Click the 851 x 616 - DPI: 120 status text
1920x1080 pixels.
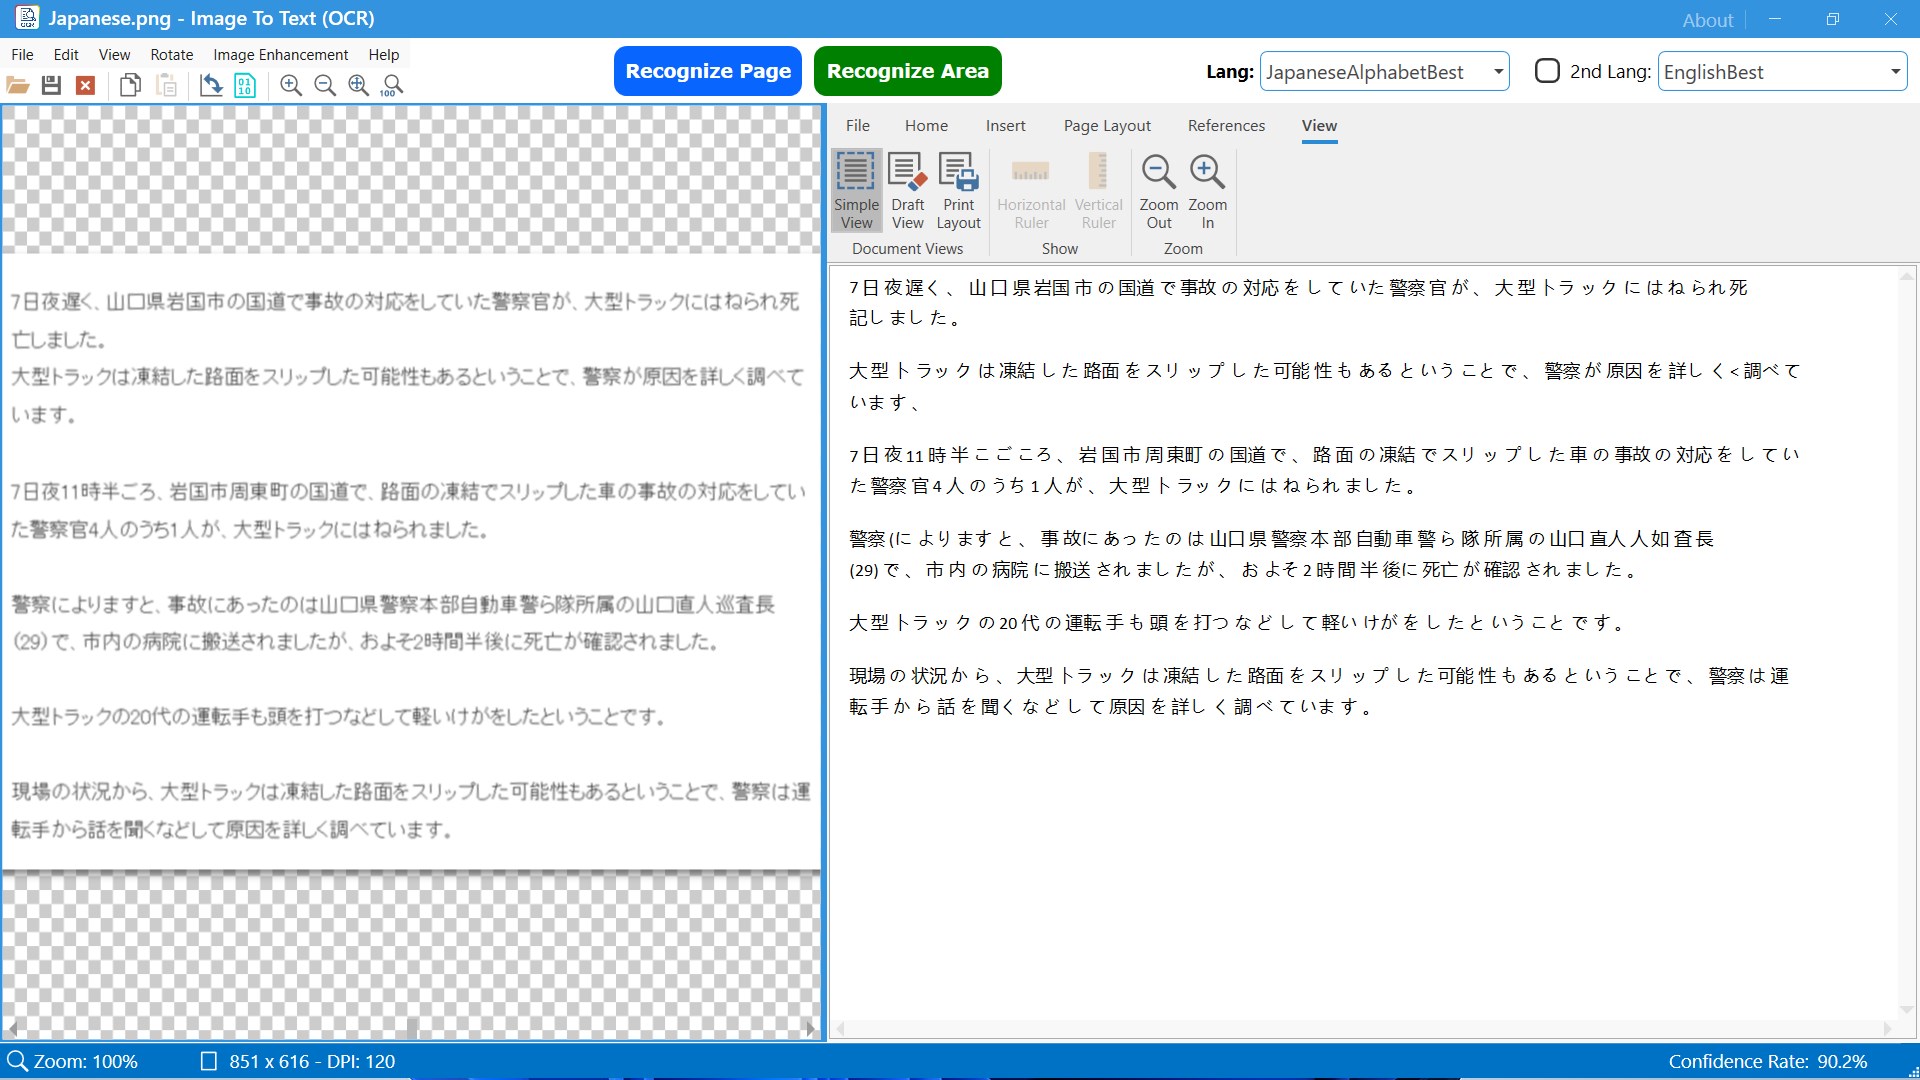click(312, 1061)
